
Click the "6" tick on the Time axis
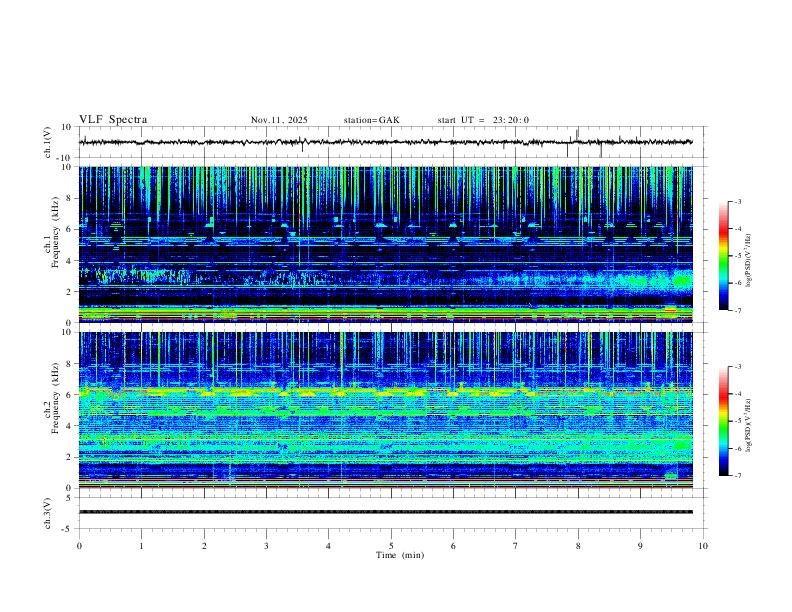click(x=453, y=546)
